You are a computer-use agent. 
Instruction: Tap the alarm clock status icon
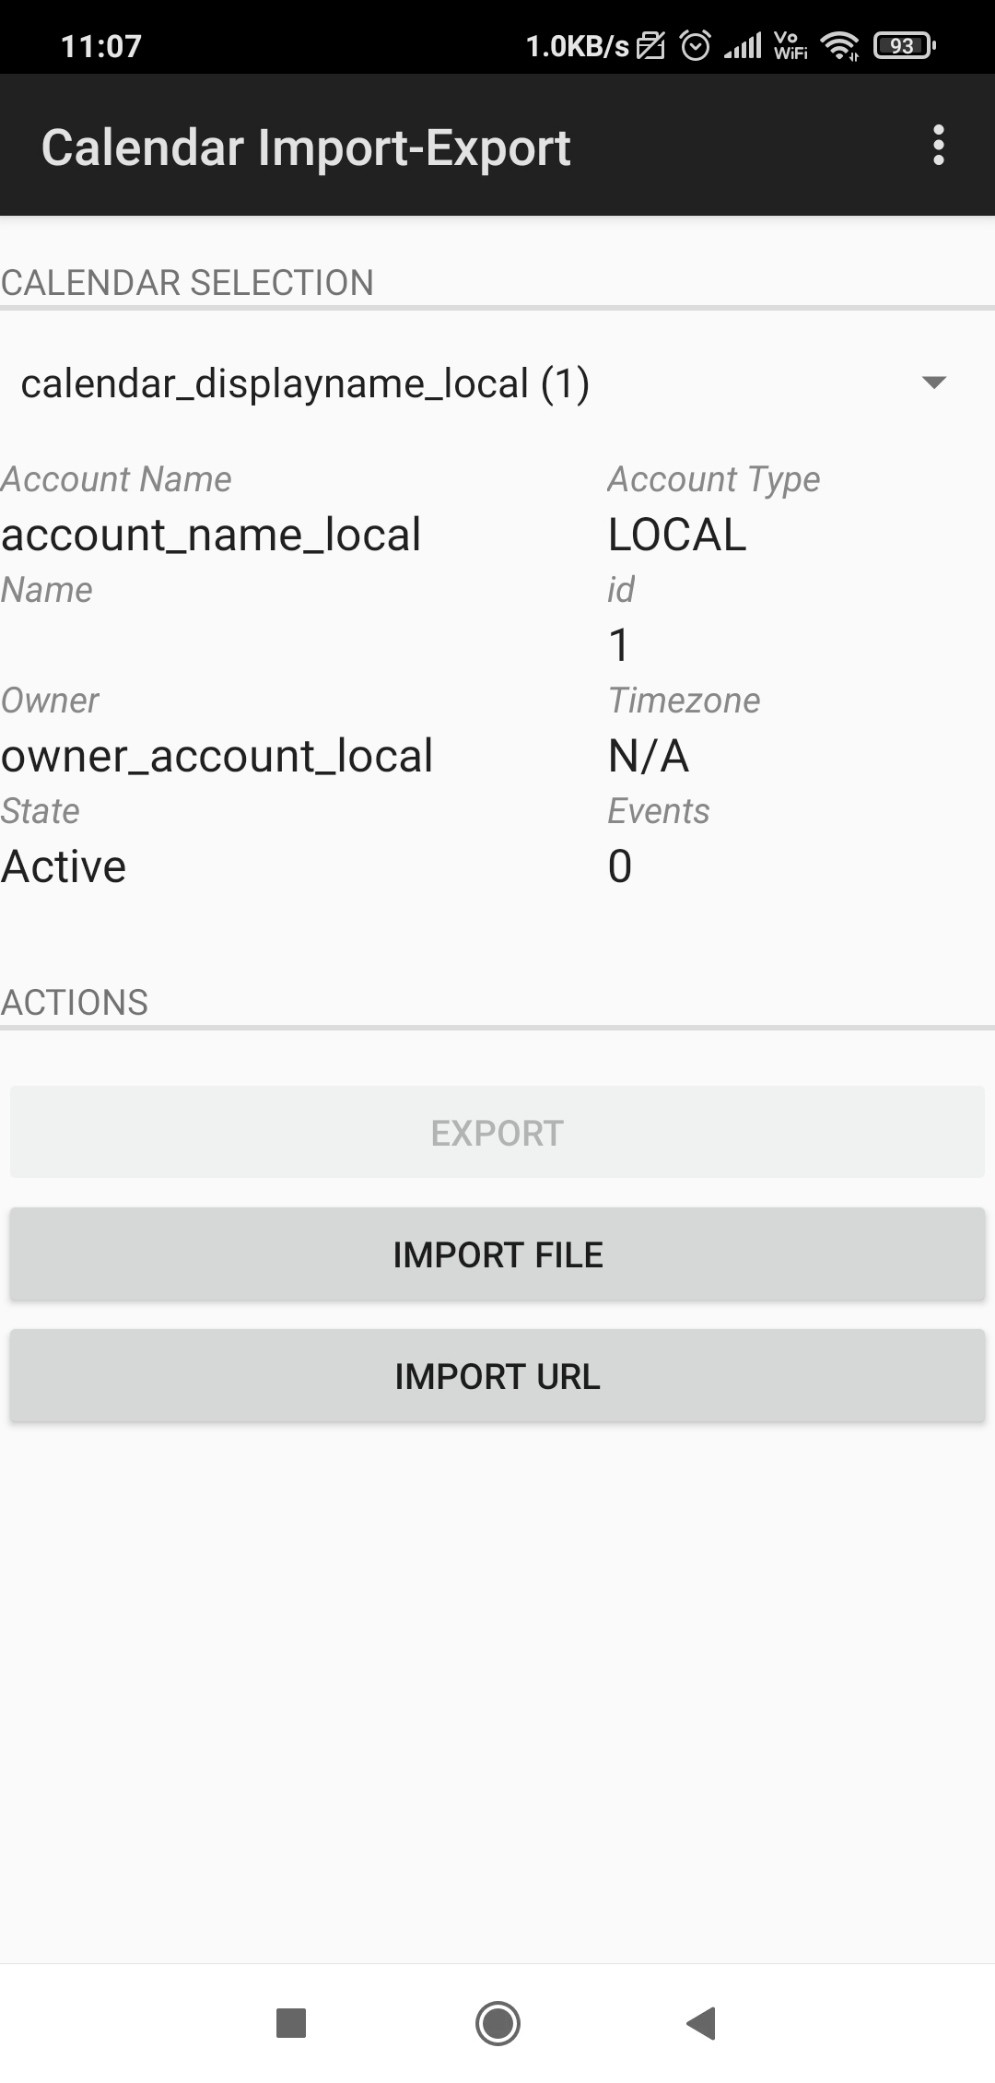click(x=695, y=45)
